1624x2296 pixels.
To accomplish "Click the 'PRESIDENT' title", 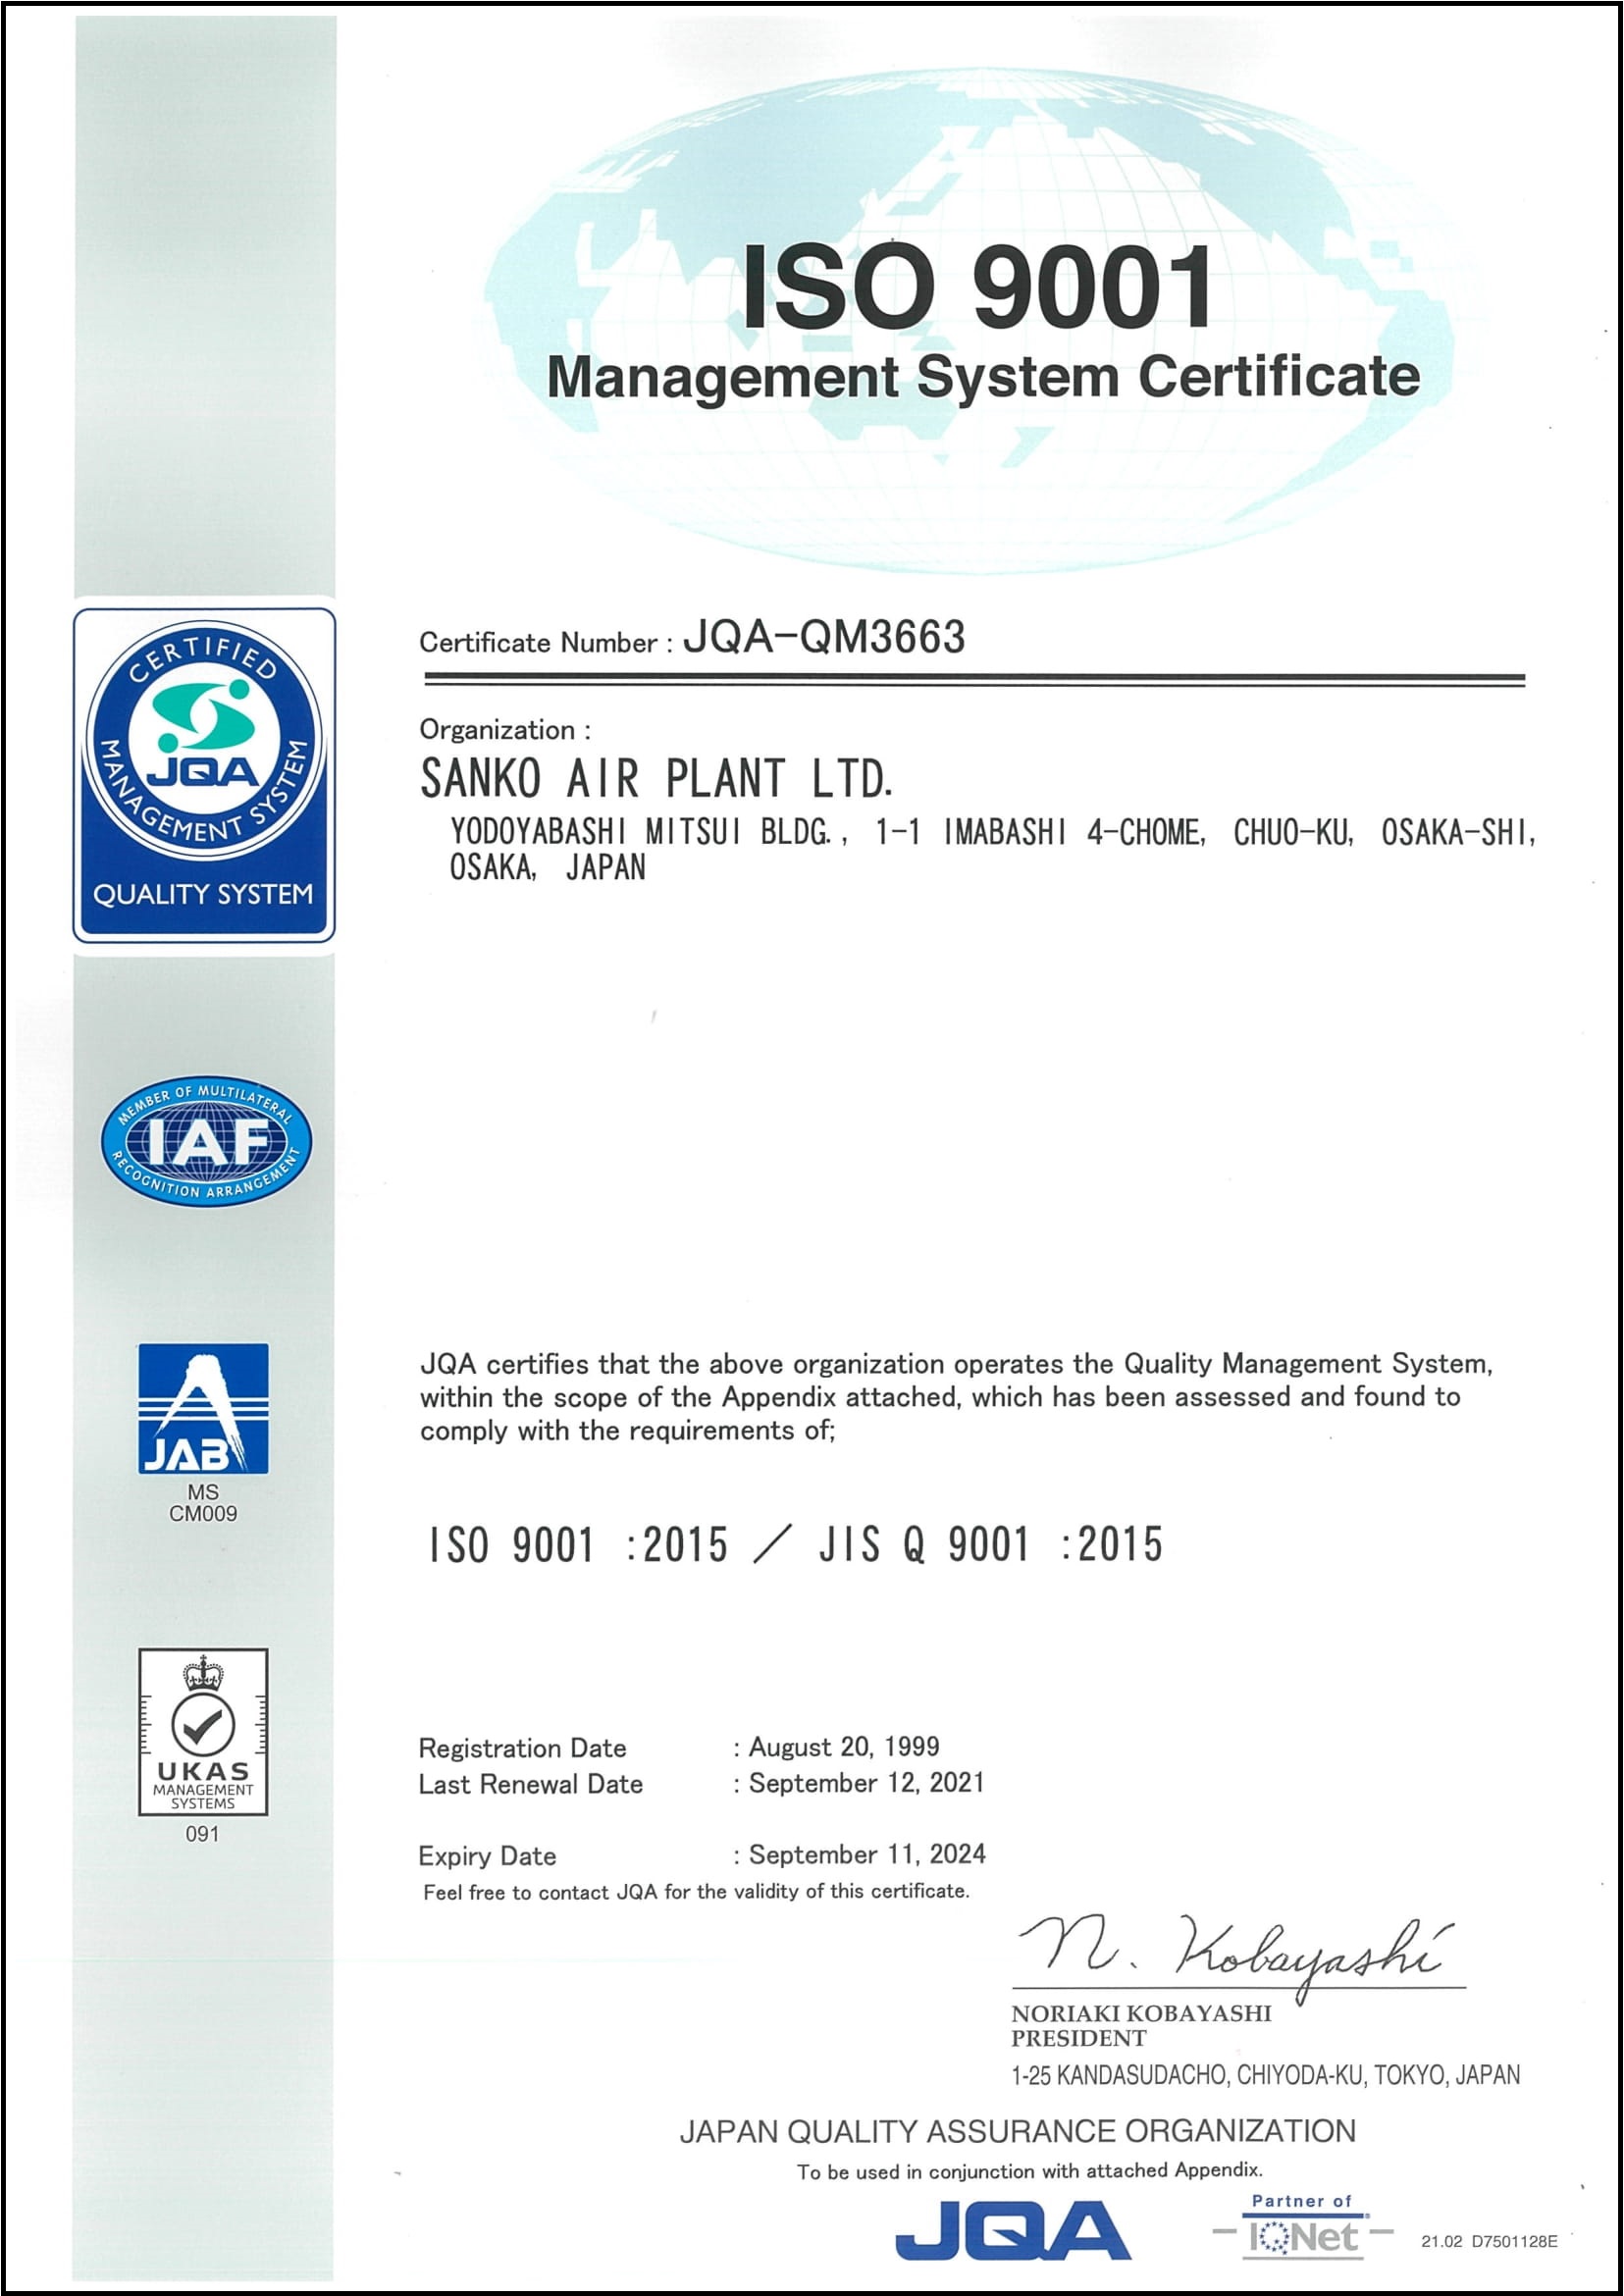I will [x=1078, y=2038].
